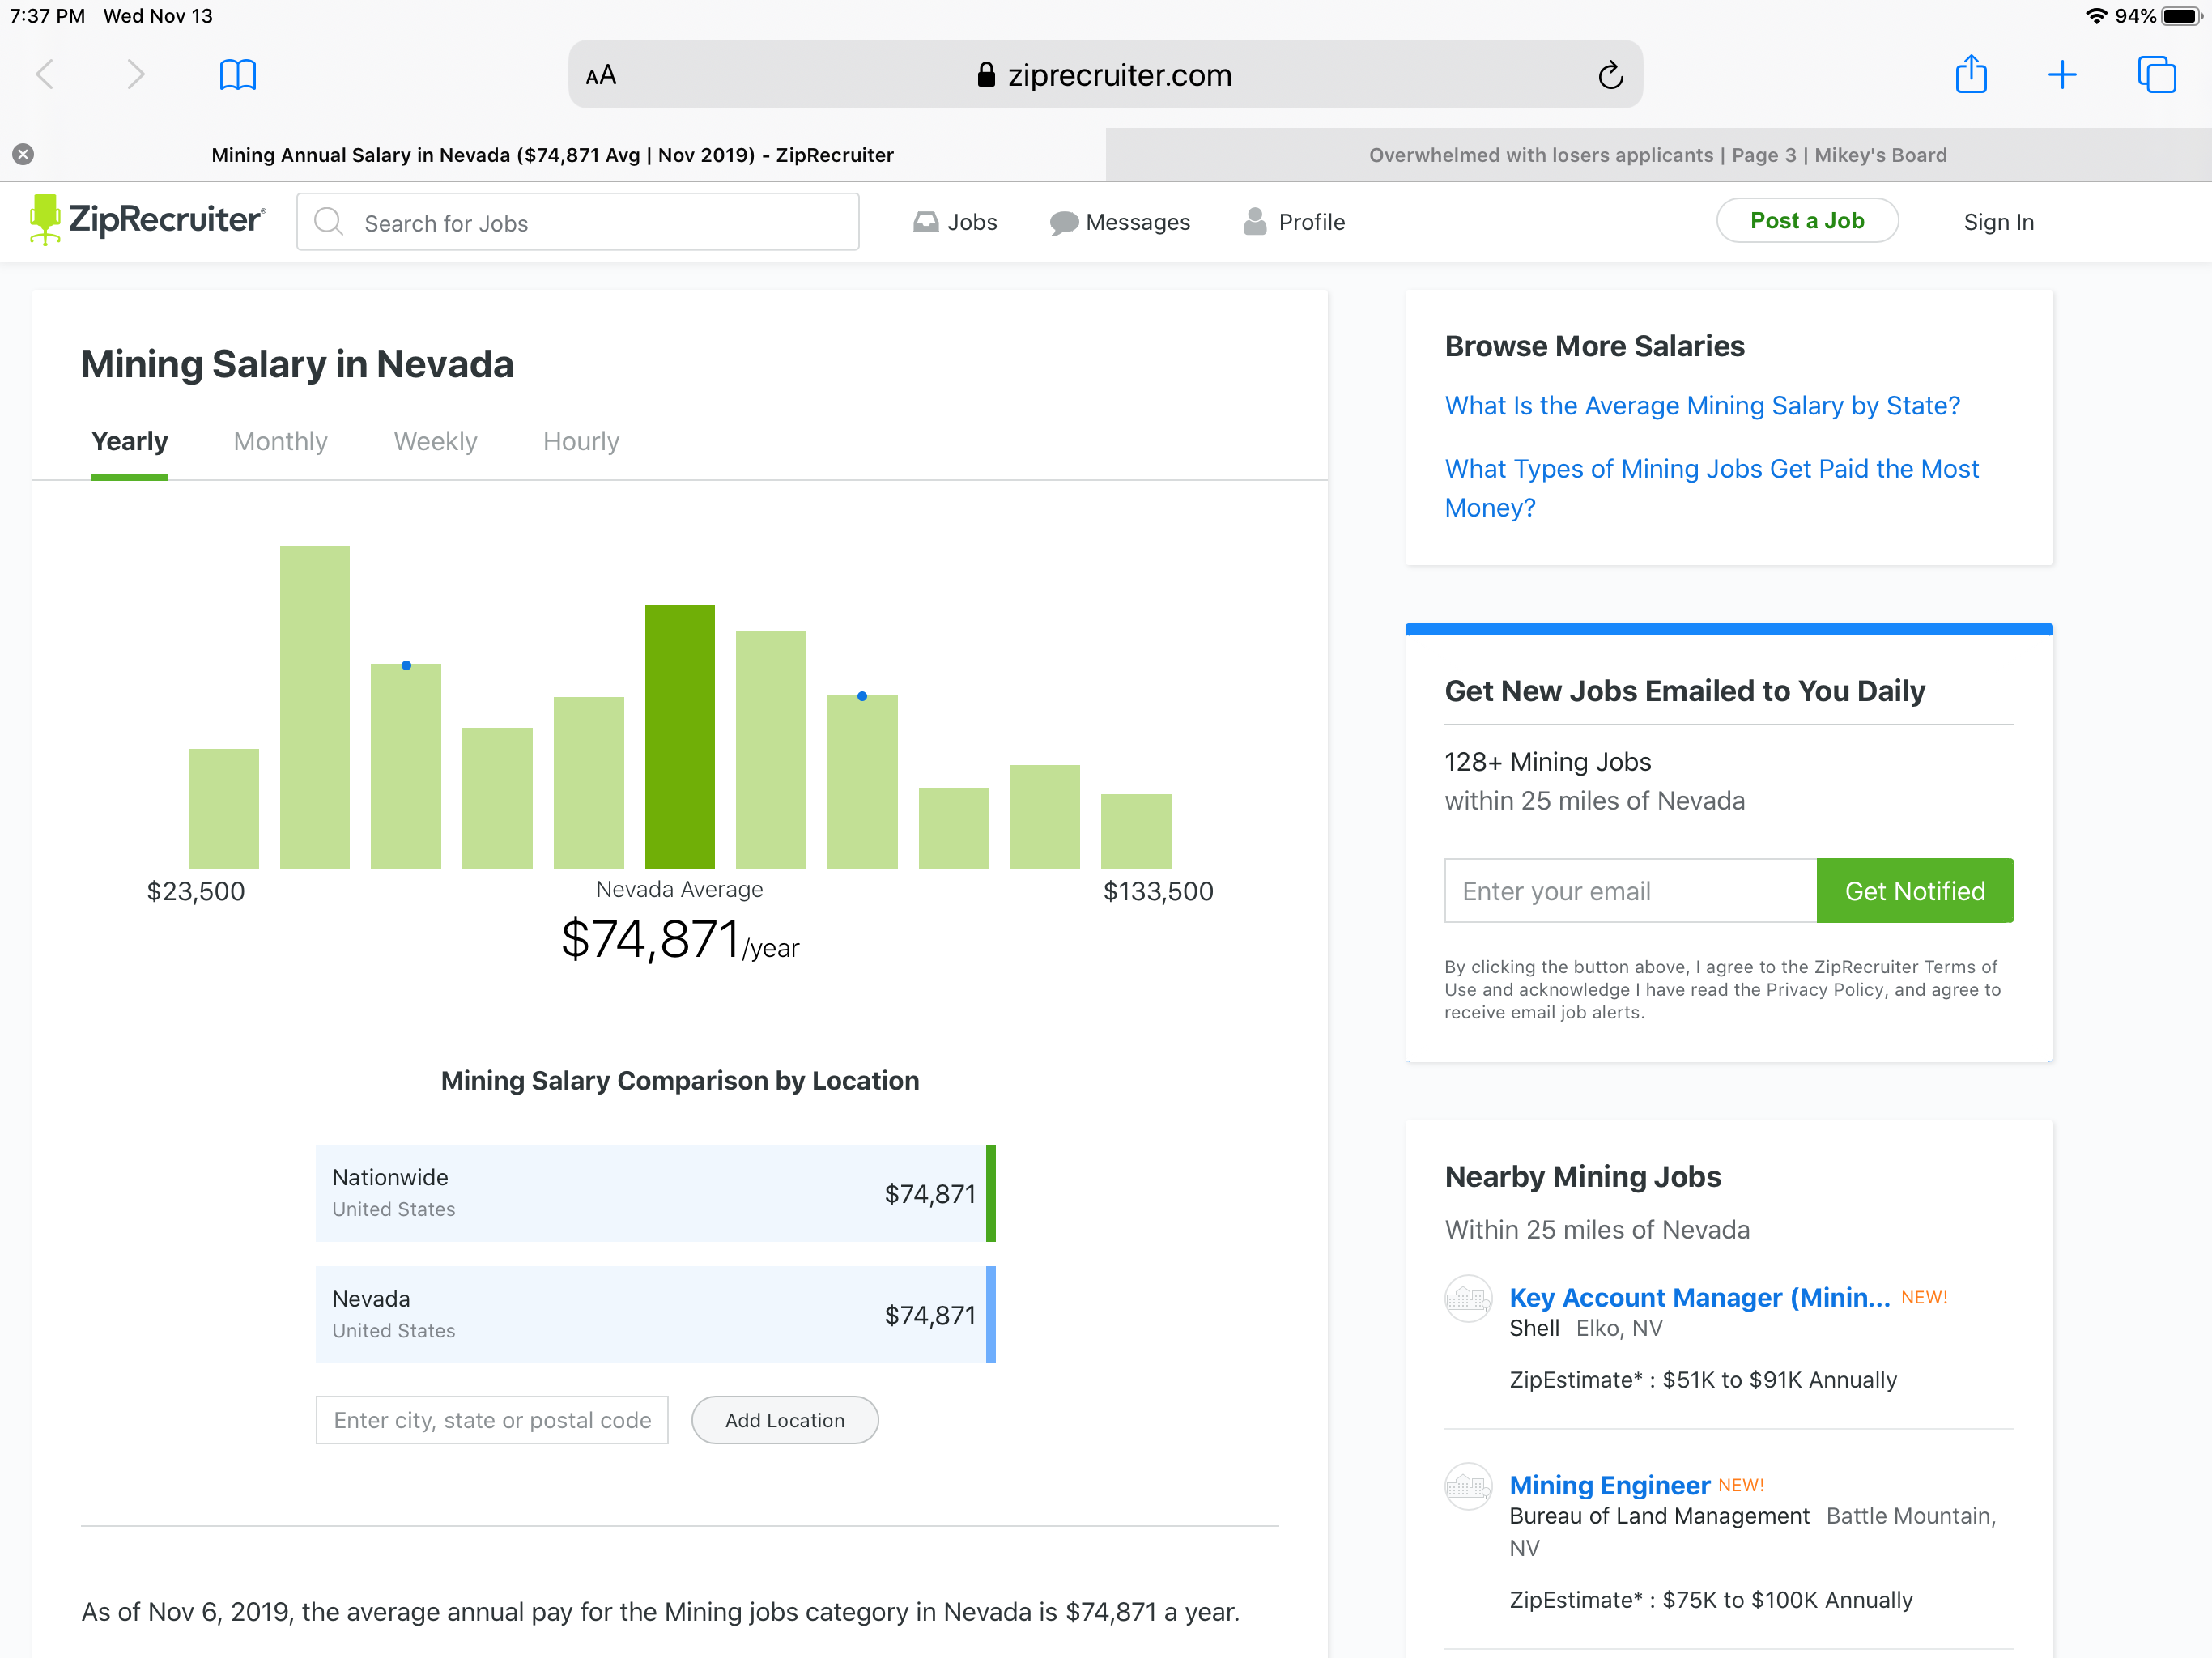Viewport: 2212px width, 1658px height.
Task: Open Safari bookmarks book icon
Action: click(237, 75)
